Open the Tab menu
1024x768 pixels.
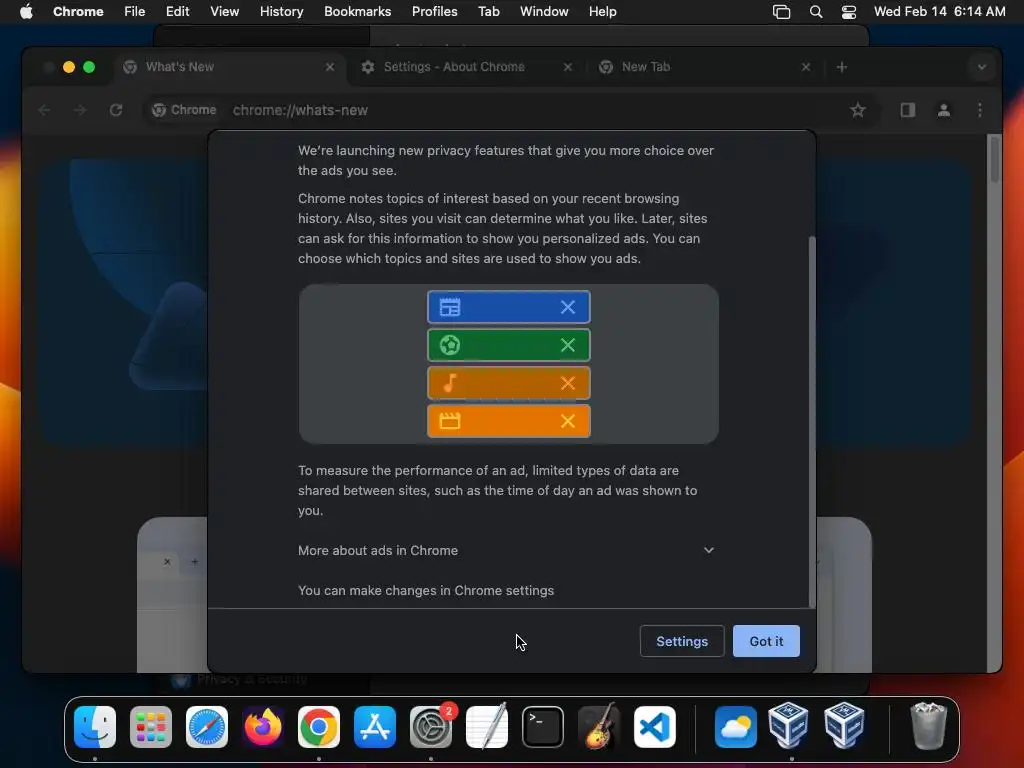tap(488, 12)
